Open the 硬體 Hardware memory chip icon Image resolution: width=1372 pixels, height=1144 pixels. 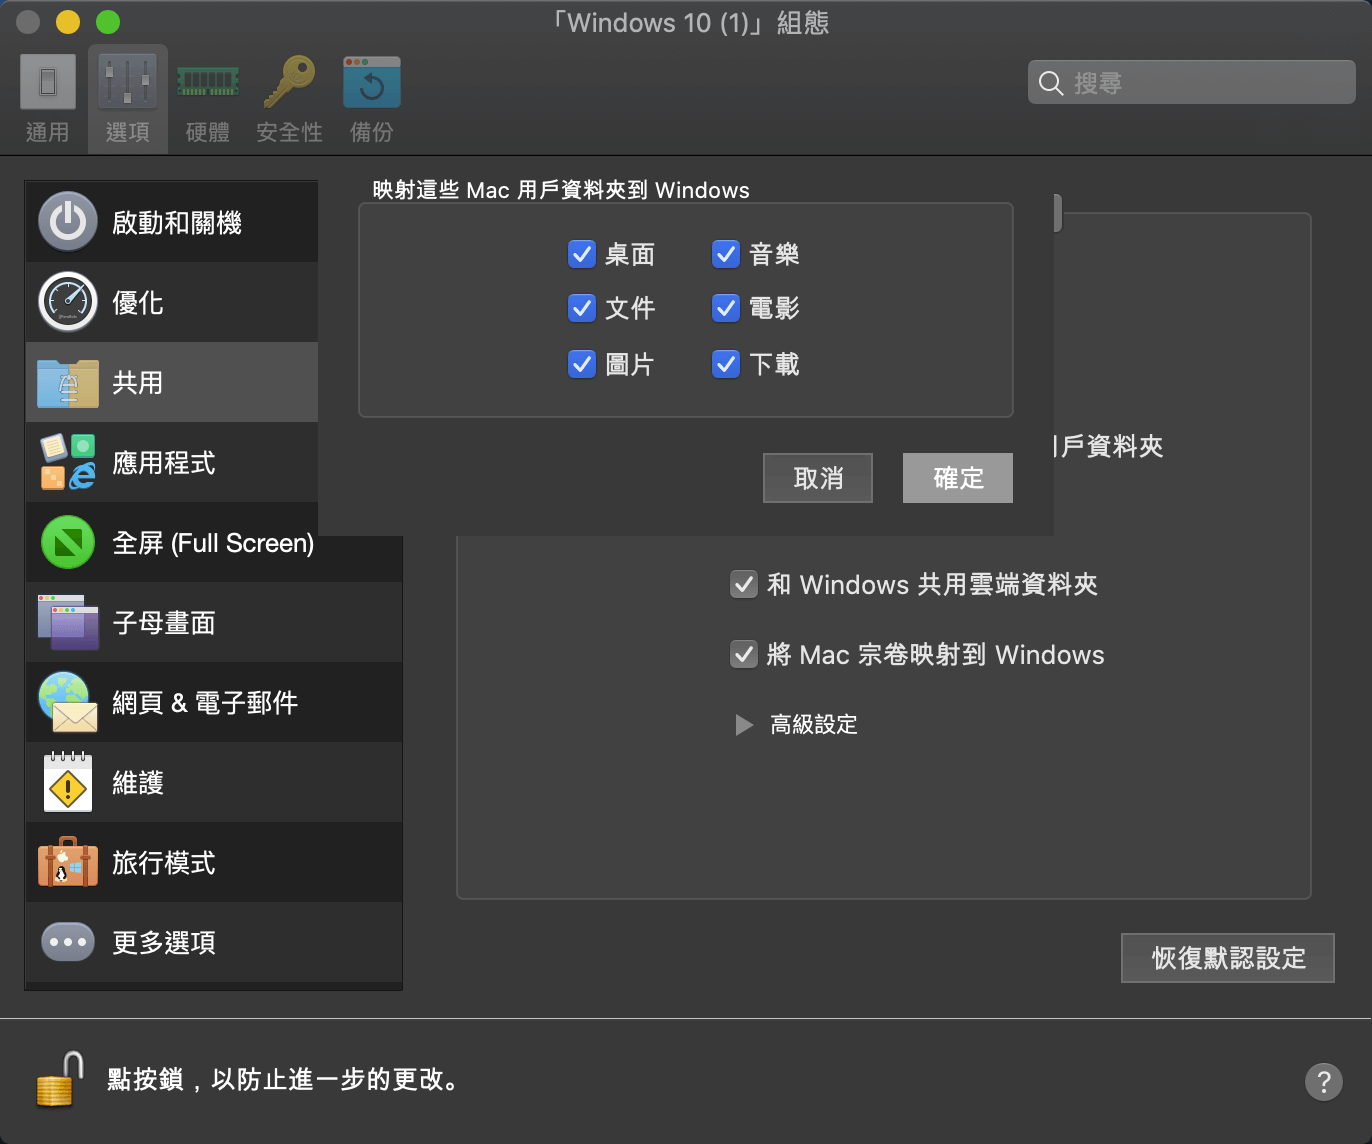pos(208,81)
